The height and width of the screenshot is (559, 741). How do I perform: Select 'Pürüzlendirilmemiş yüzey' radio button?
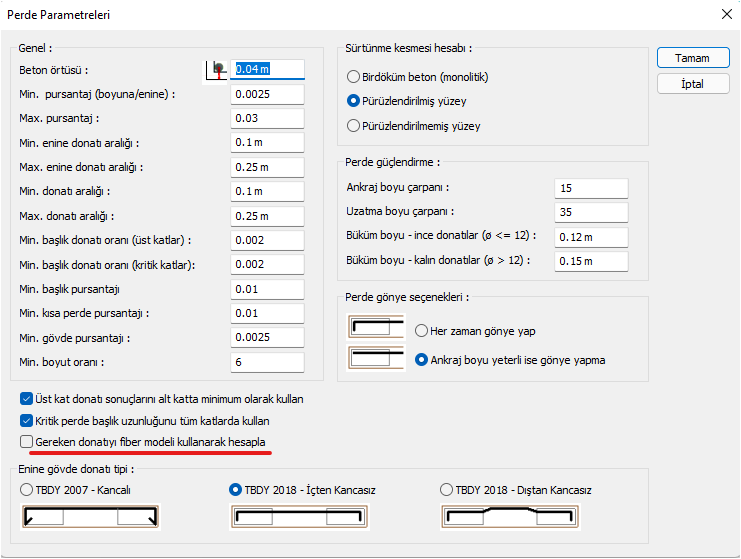click(x=353, y=126)
